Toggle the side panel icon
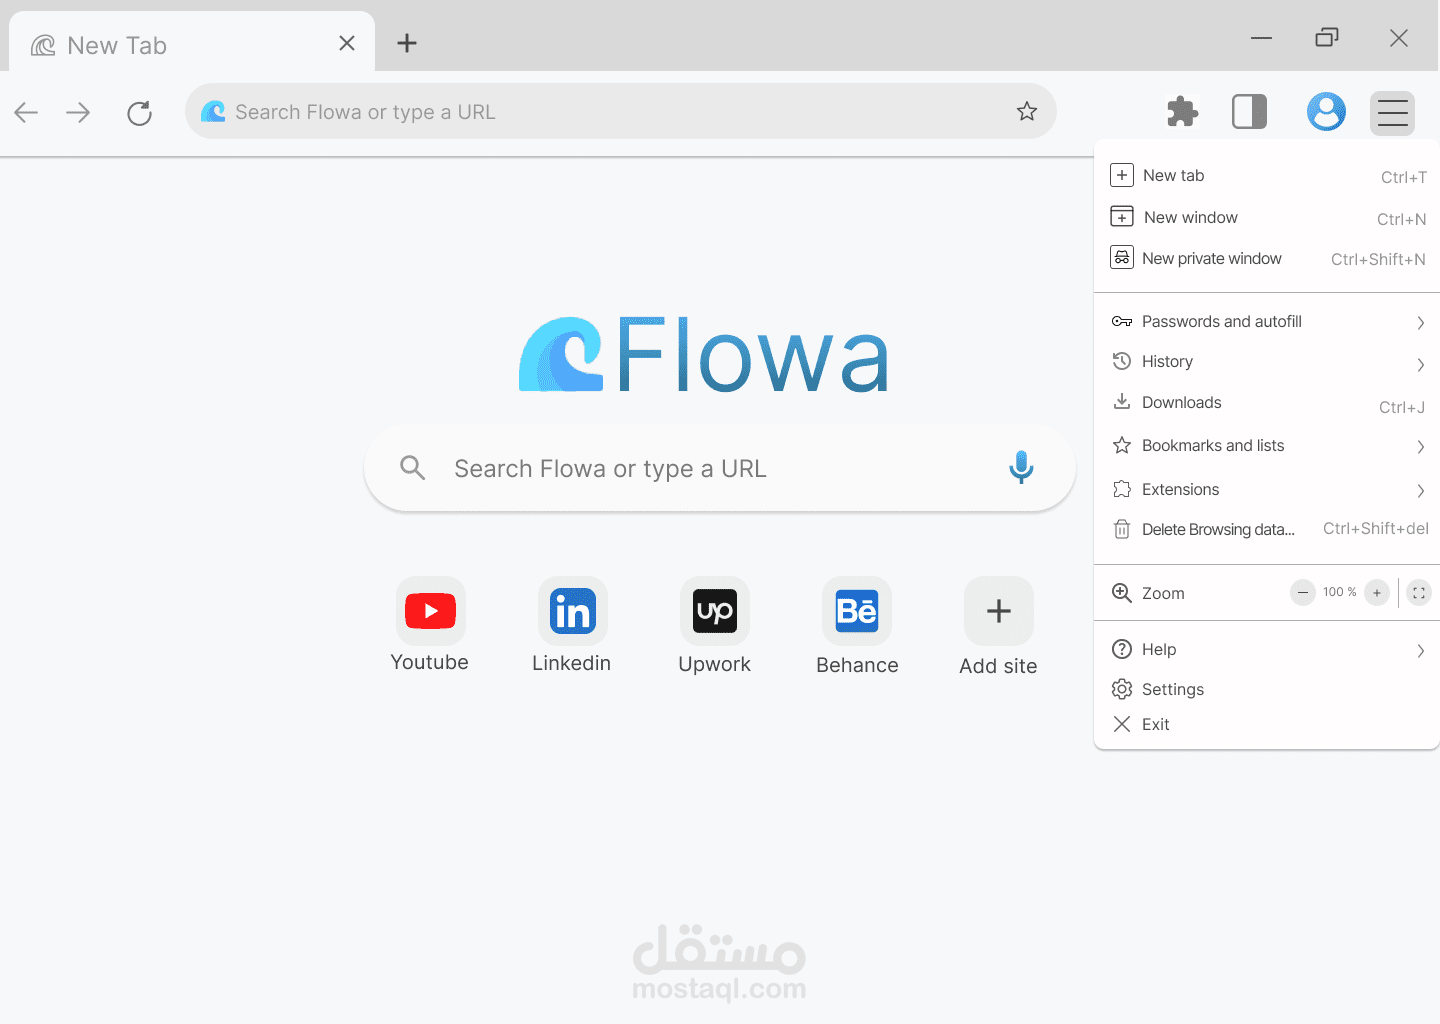Screen dimensions: 1440x1024 (x=1249, y=111)
